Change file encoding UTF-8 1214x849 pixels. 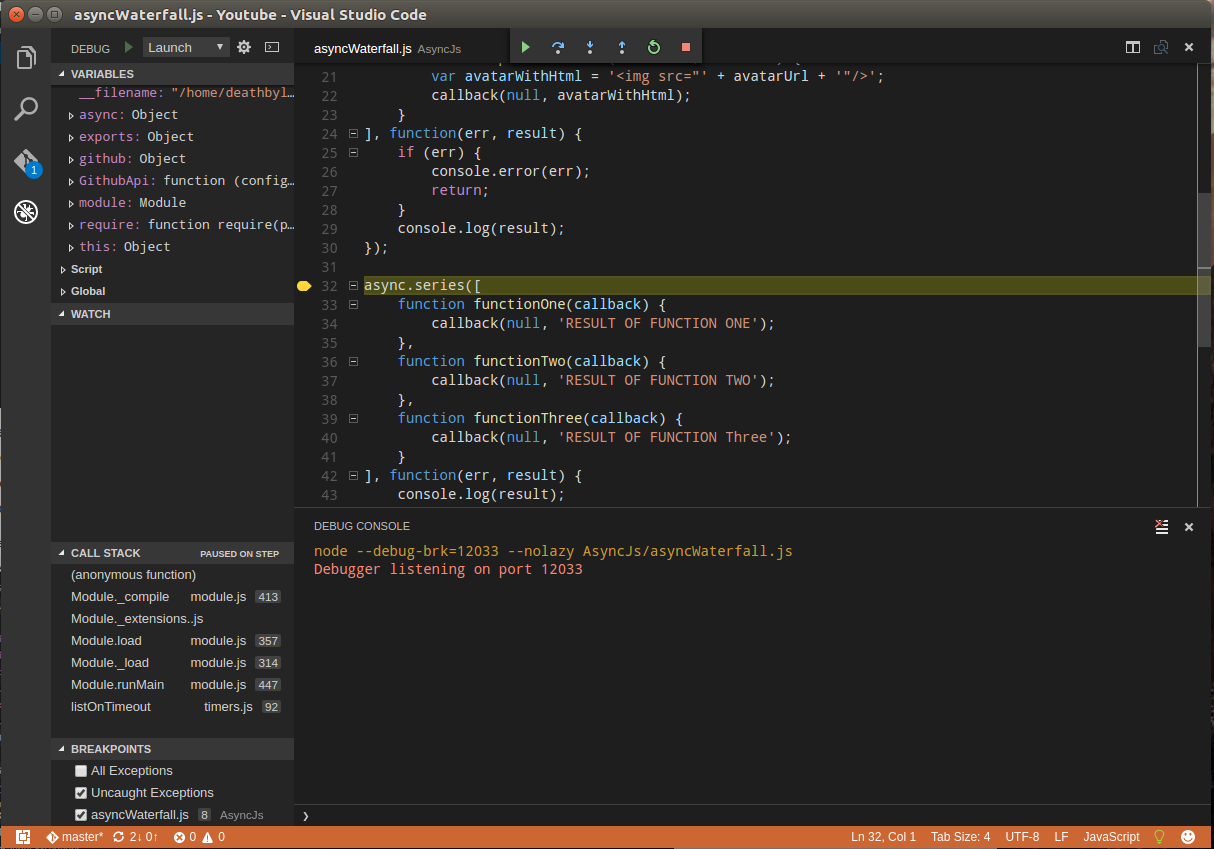pyautogui.click(x=1022, y=837)
